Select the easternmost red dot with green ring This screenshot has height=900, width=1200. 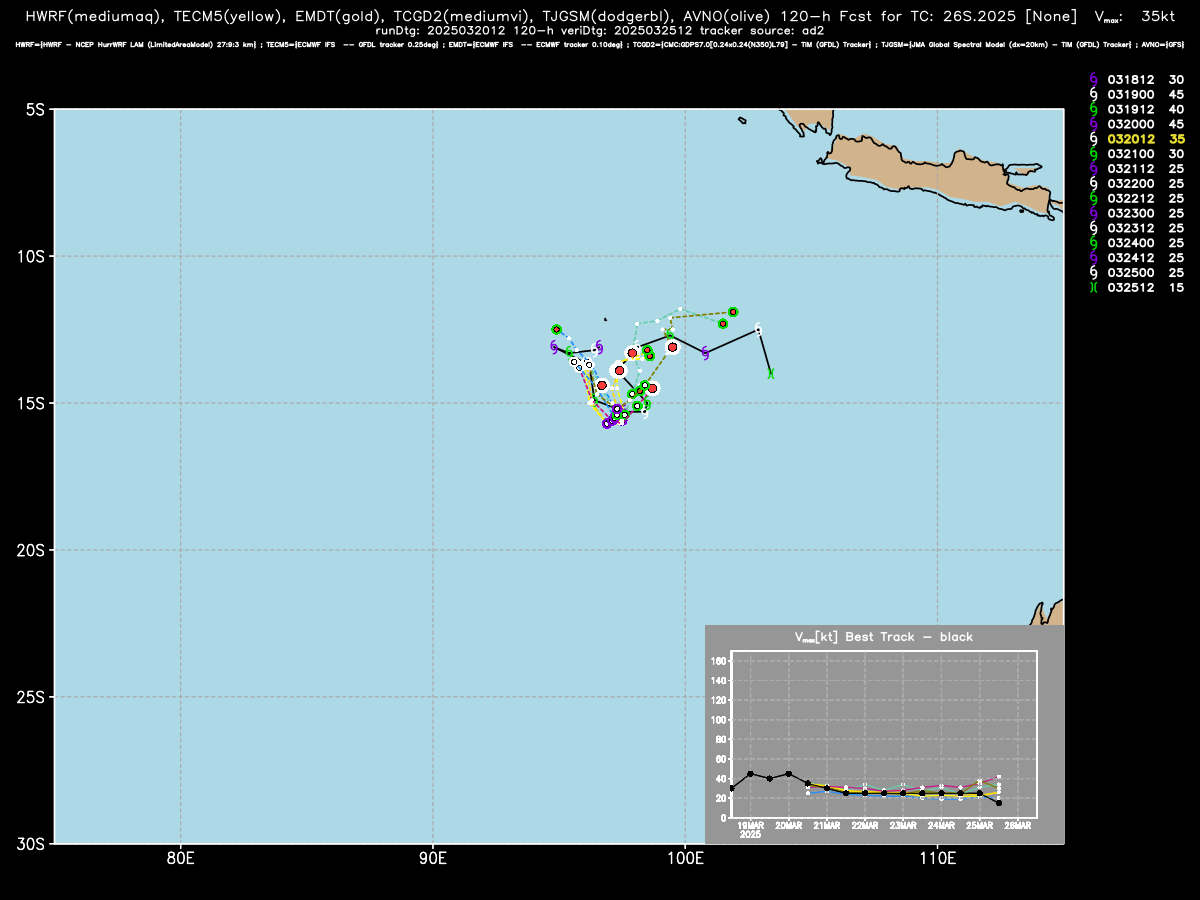tap(733, 312)
